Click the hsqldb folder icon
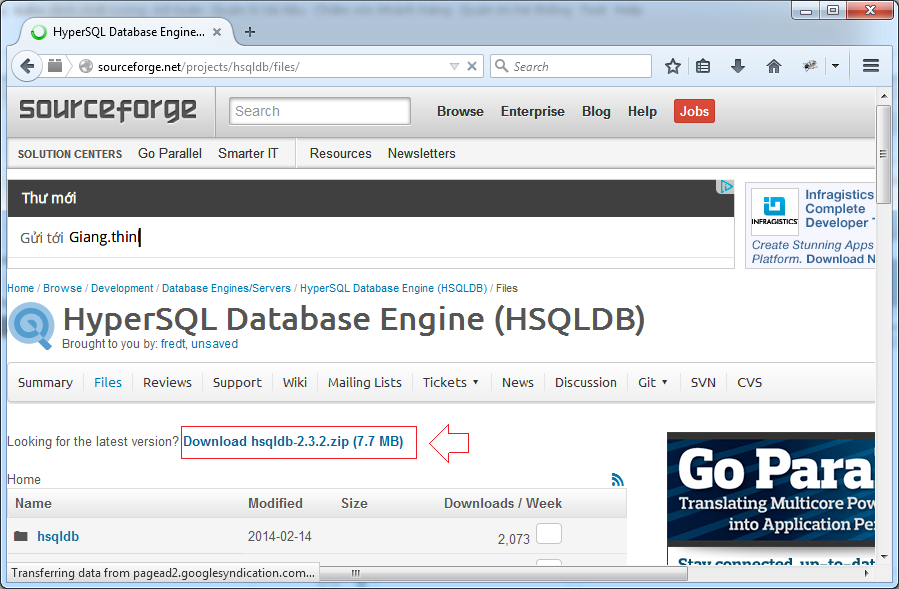899x589 pixels. (21, 536)
